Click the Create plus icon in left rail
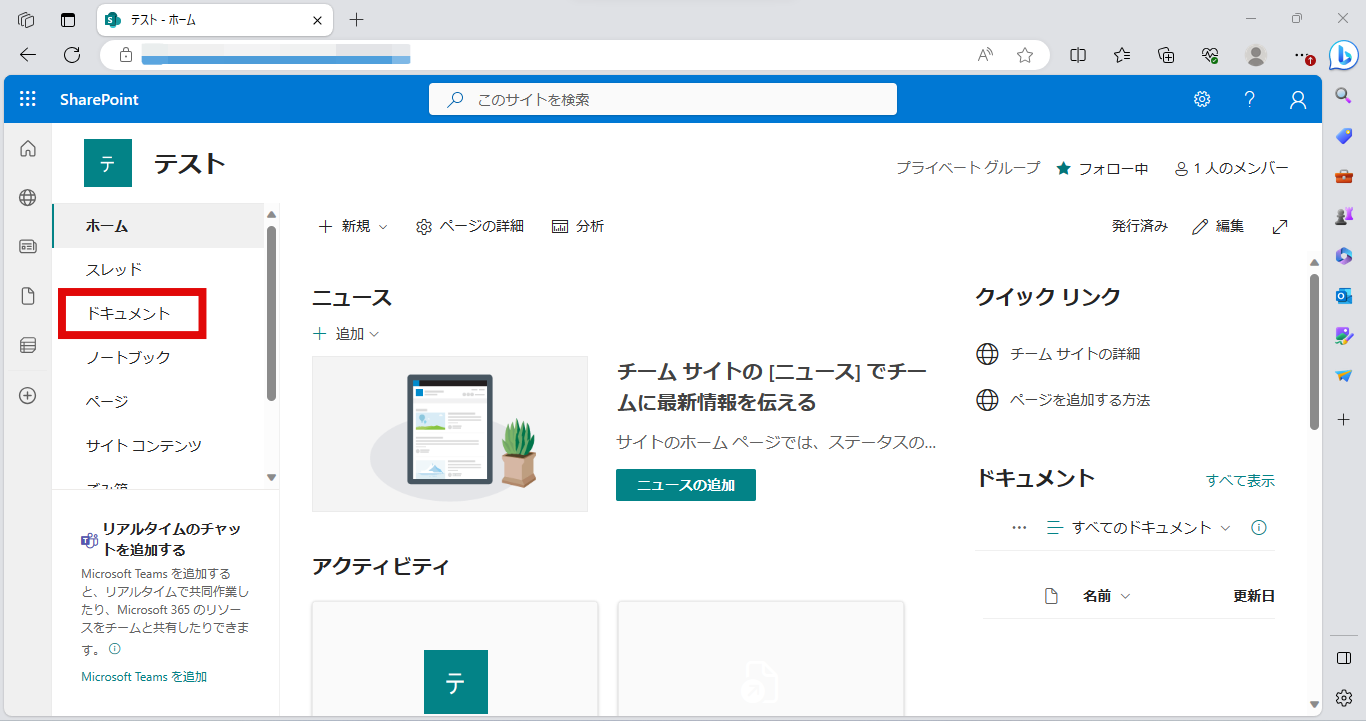This screenshot has width=1366, height=721. point(28,395)
